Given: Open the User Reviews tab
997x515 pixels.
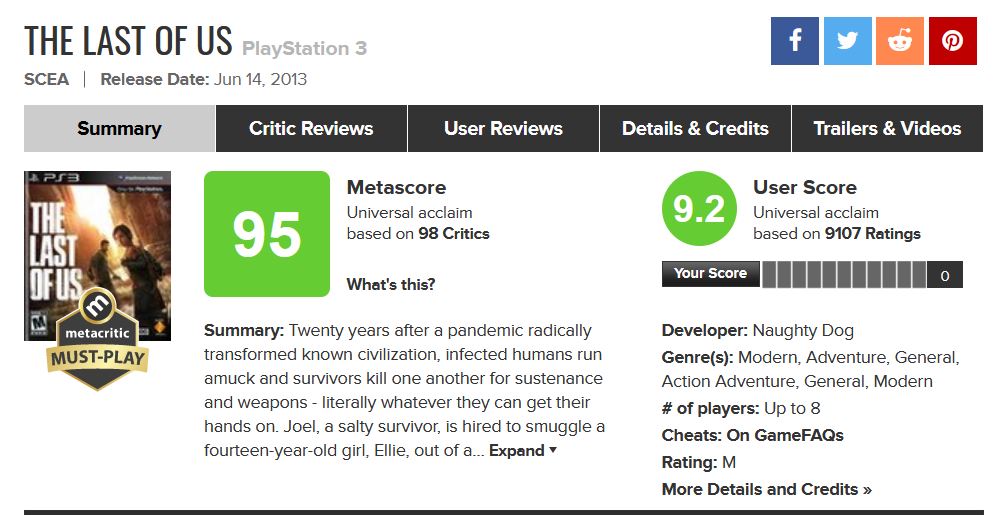Looking at the screenshot, I should tap(503, 129).
